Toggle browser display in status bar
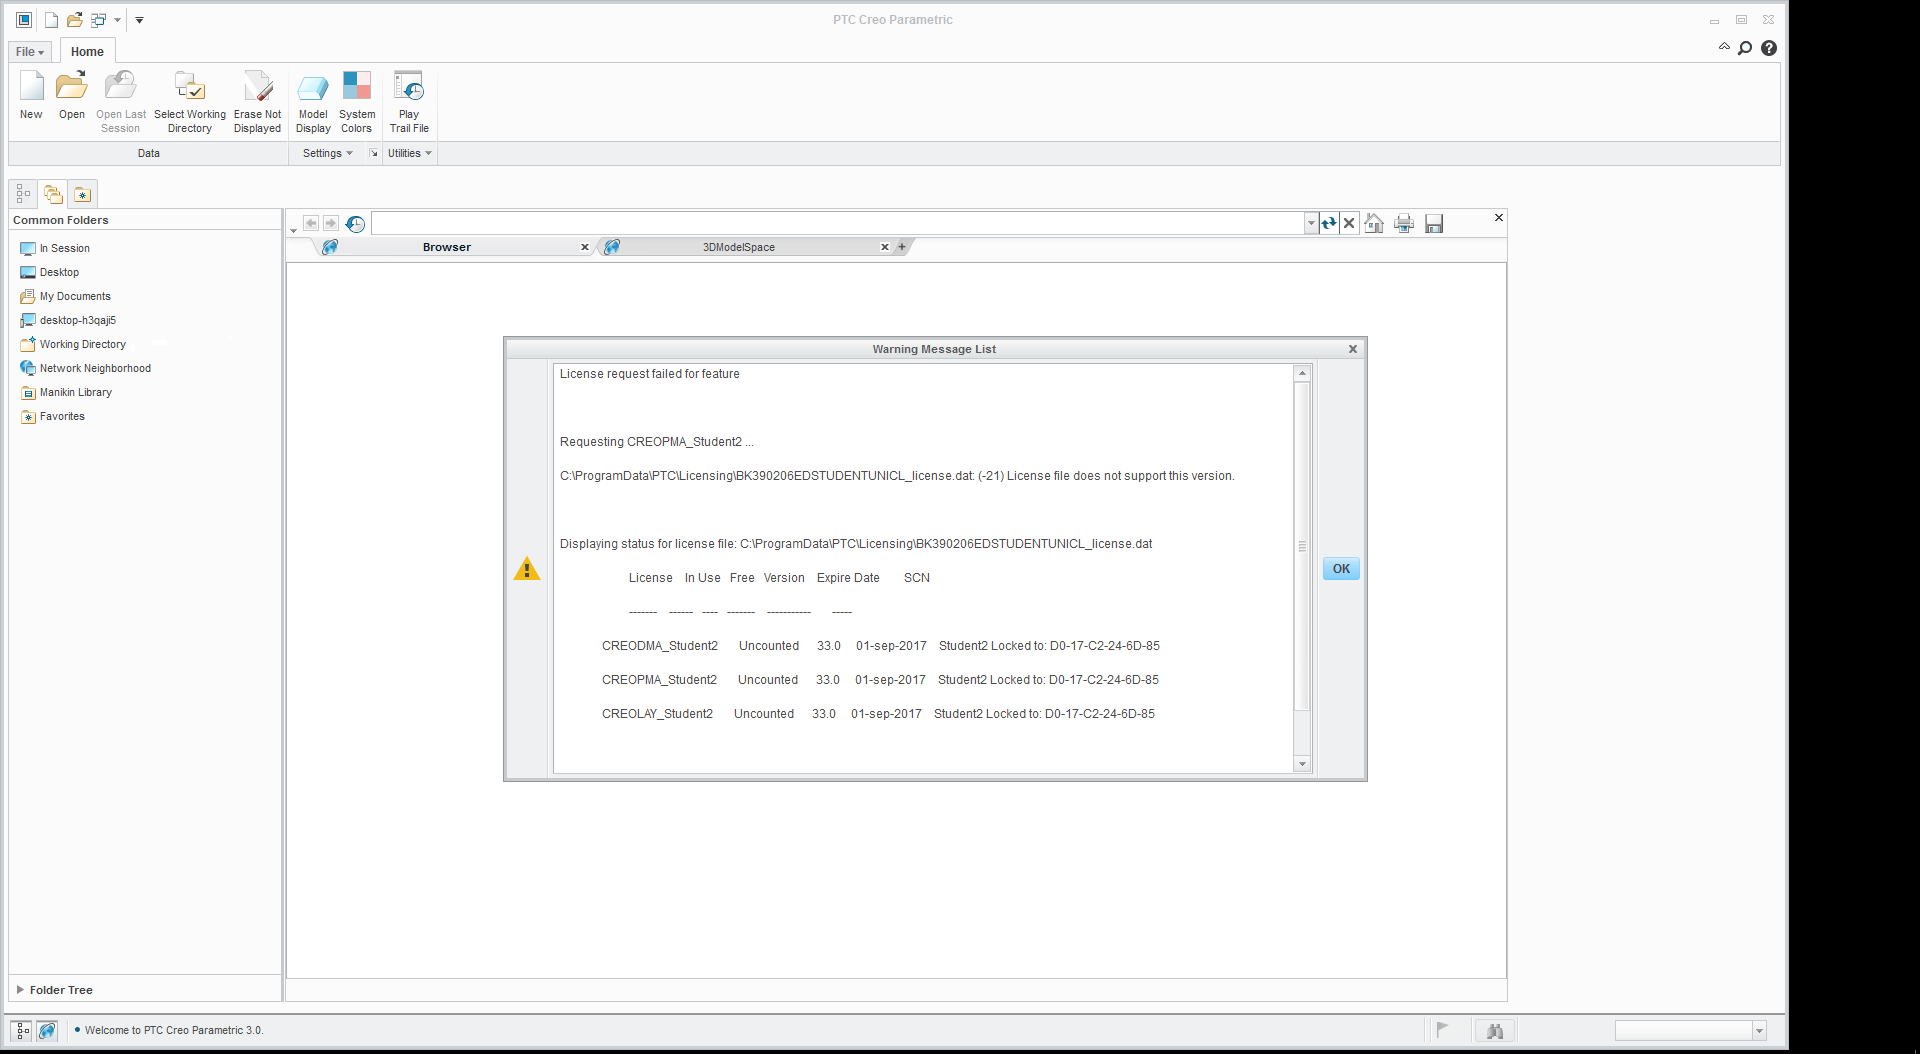1920x1054 pixels. click(47, 1030)
